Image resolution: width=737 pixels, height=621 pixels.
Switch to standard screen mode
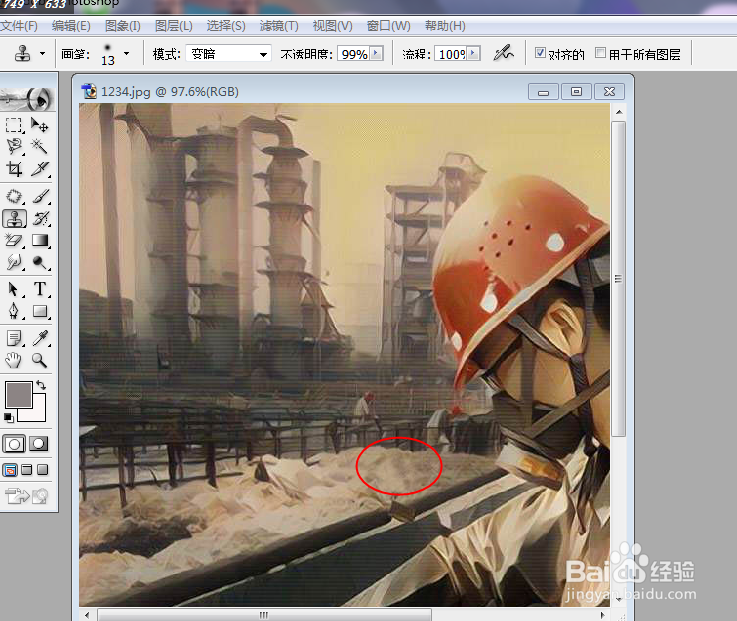pyautogui.click(x=10, y=470)
